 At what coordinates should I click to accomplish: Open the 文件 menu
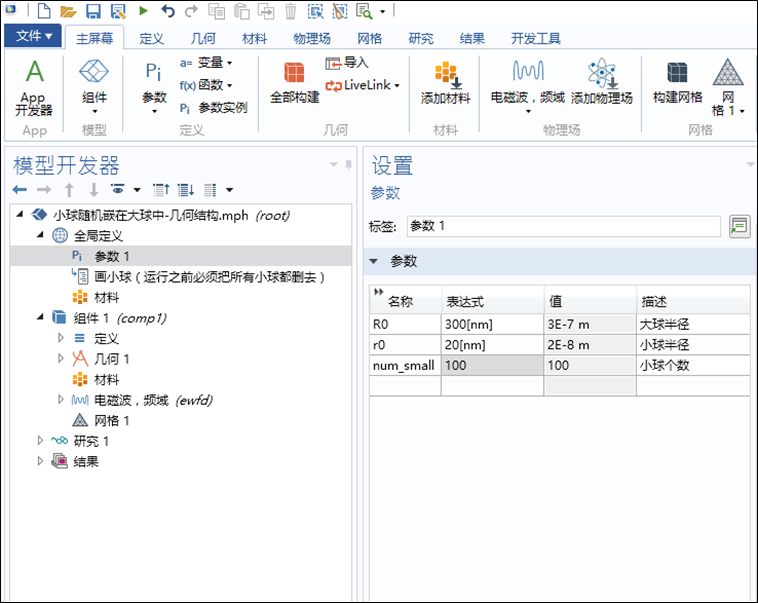pyautogui.click(x=34, y=37)
